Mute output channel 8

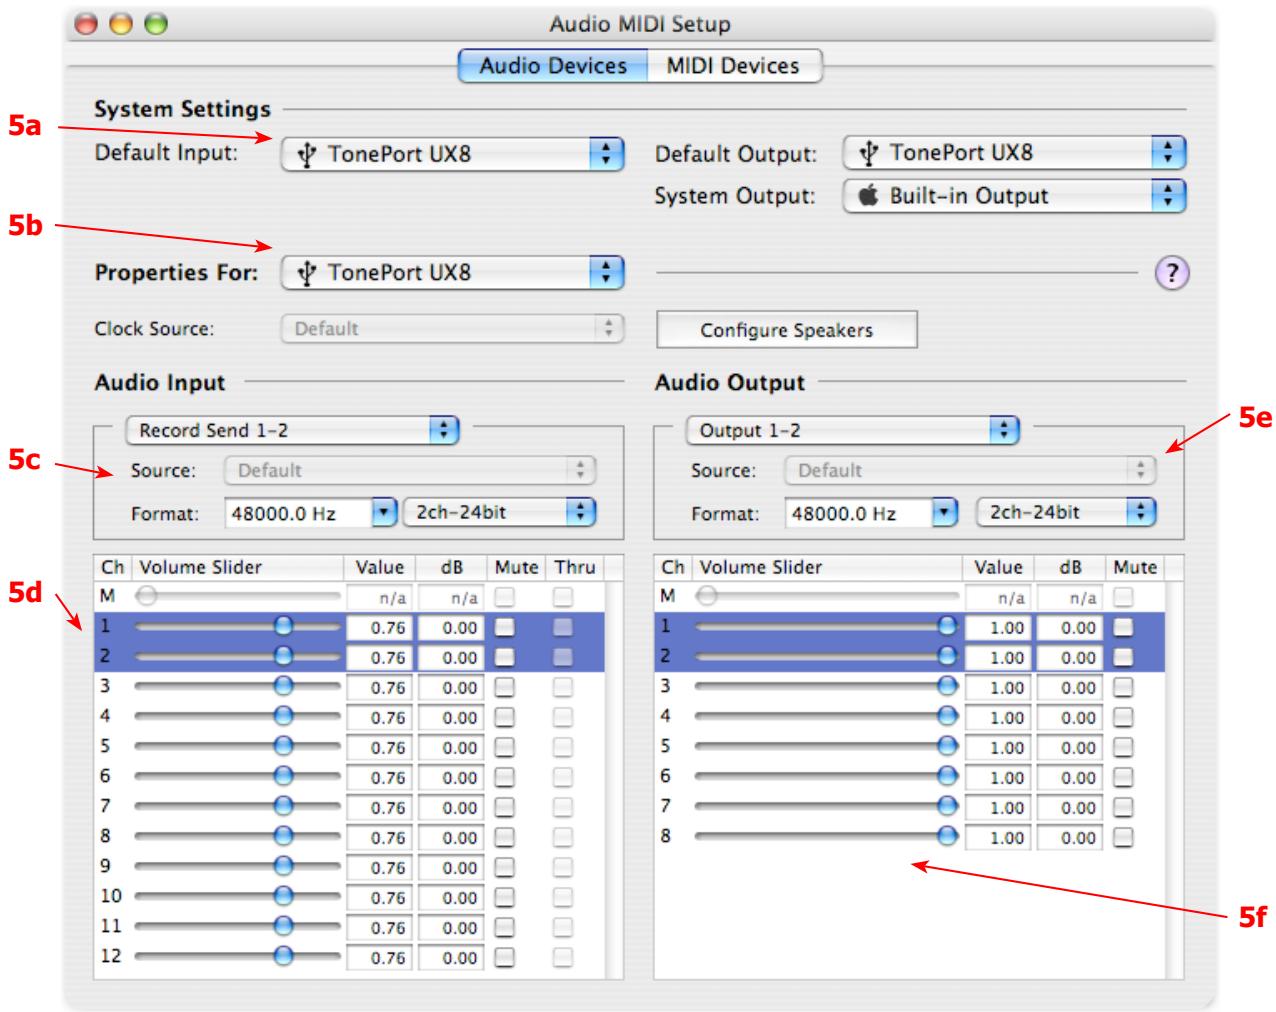pyautogui.click(x=1124, y=838)
